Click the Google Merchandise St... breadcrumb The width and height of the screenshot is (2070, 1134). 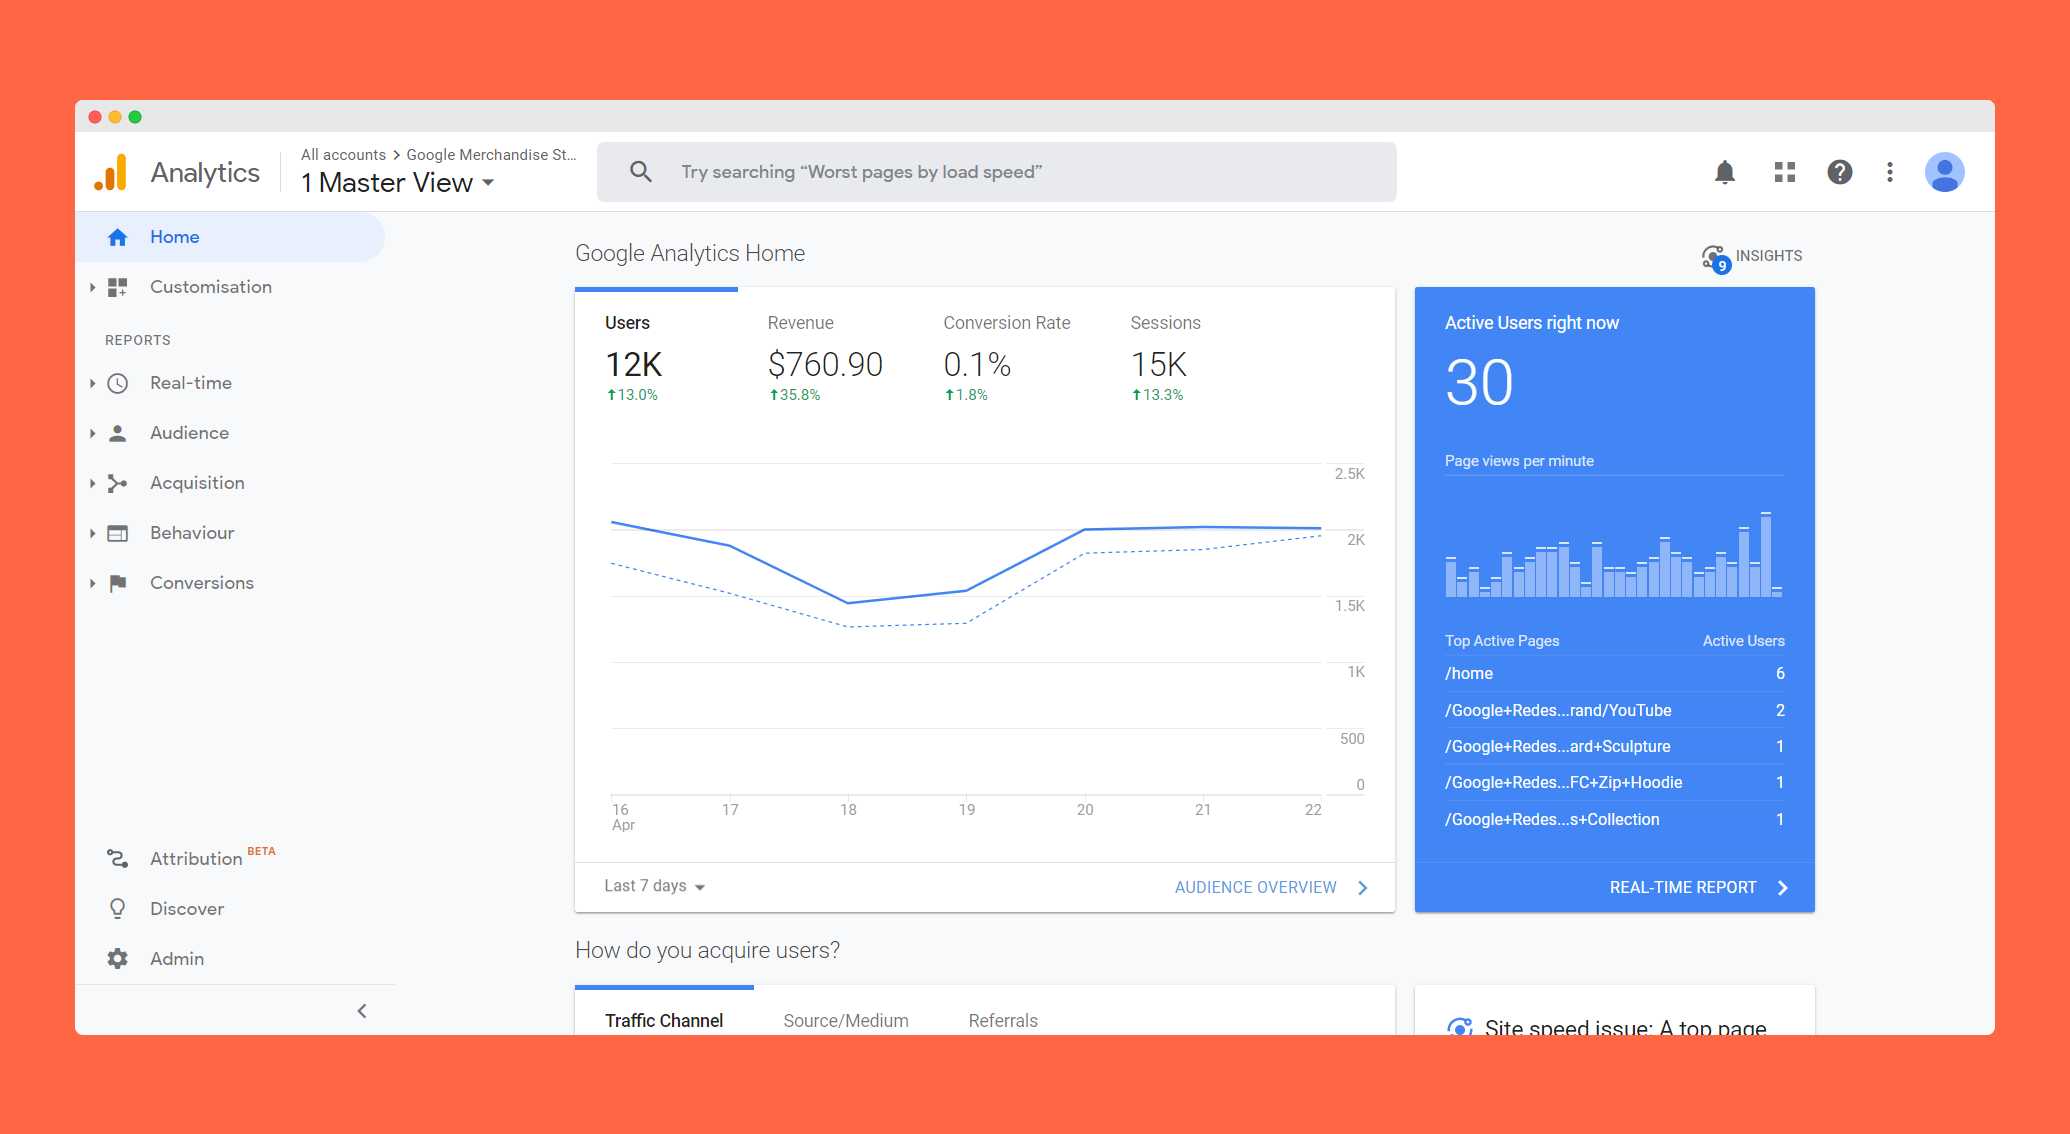pos(491,155)
